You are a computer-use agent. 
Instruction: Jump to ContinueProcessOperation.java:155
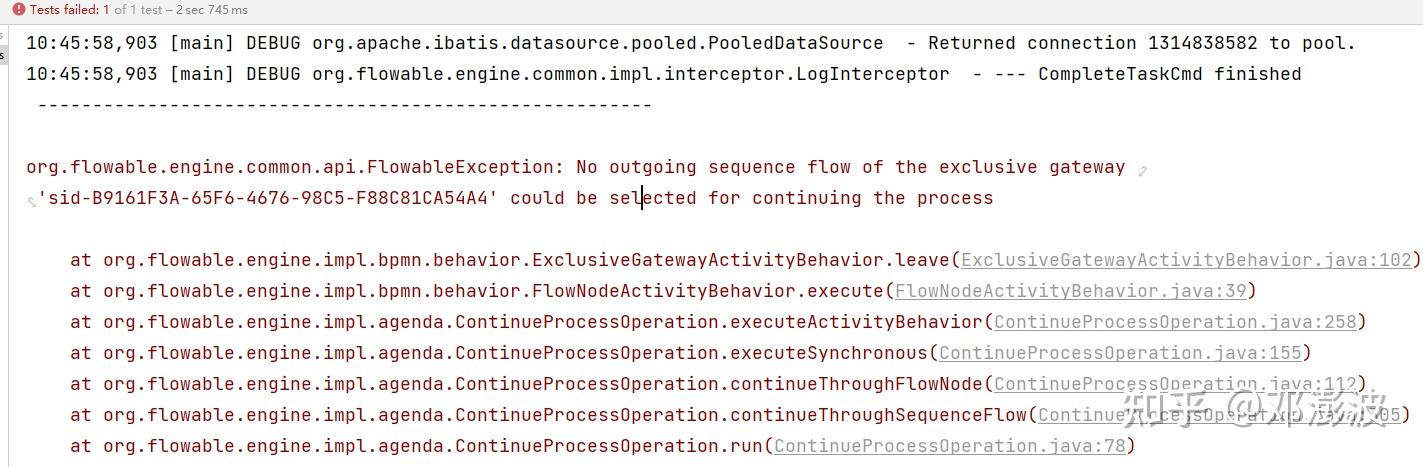click(x=1120, y=353)
